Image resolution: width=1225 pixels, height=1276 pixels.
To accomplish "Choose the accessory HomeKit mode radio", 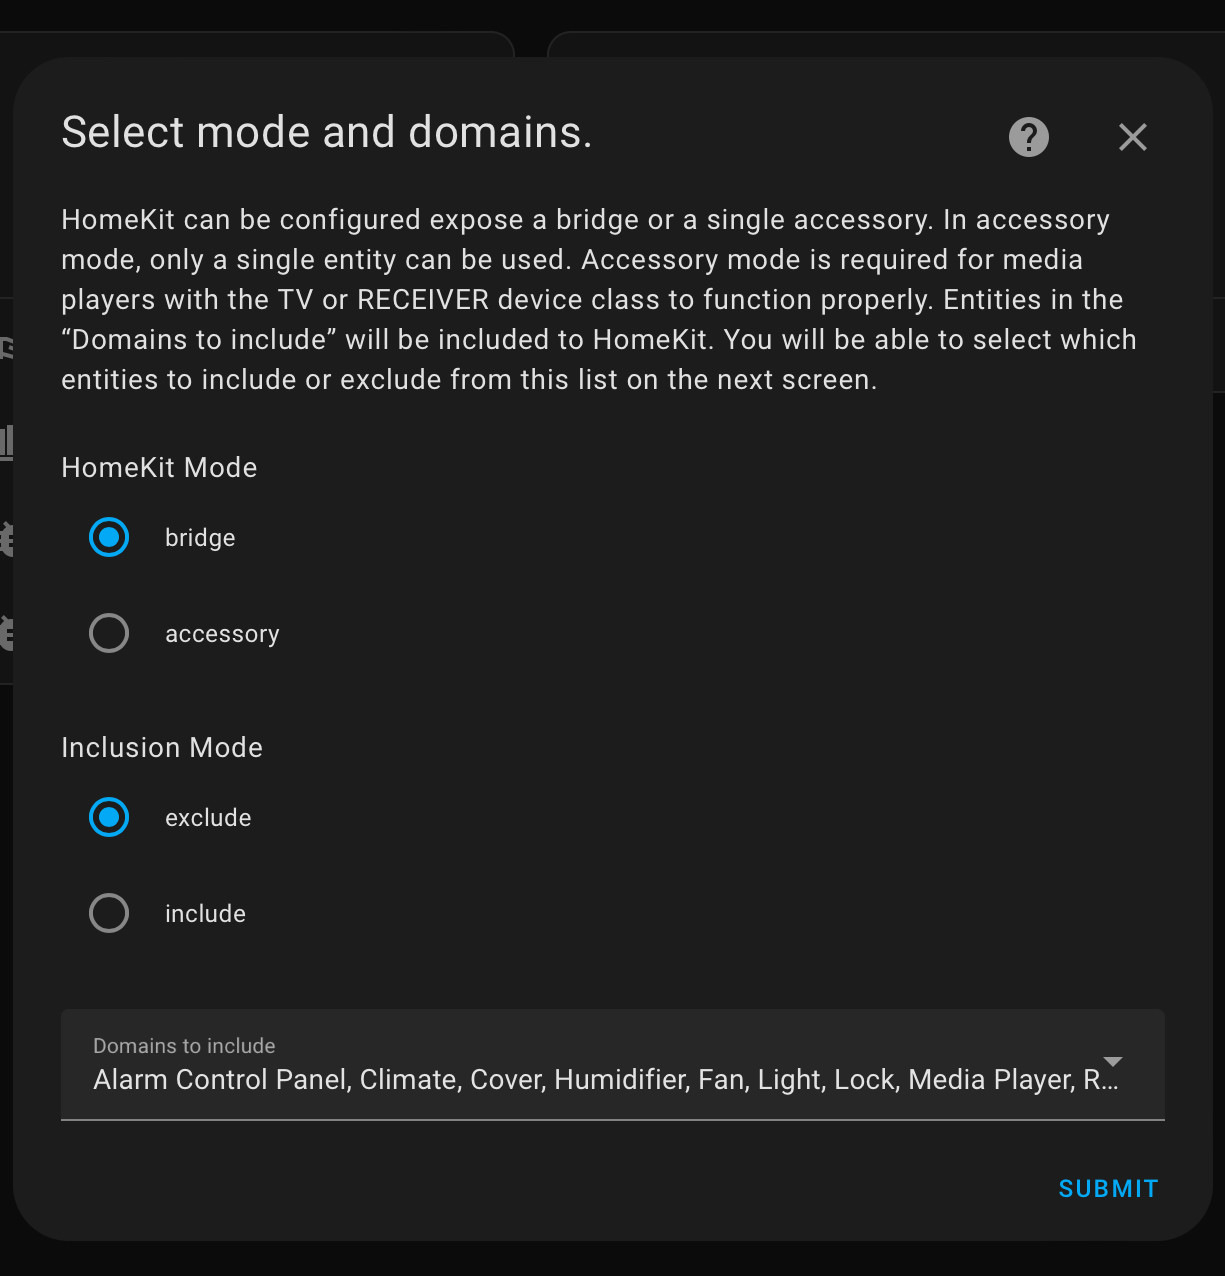I will tap(109, 633).
